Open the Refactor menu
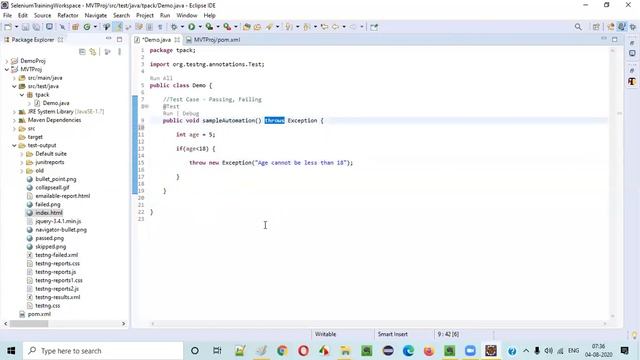Image resolution: width=640 pixels, height=360 pixels. (68, 15)
